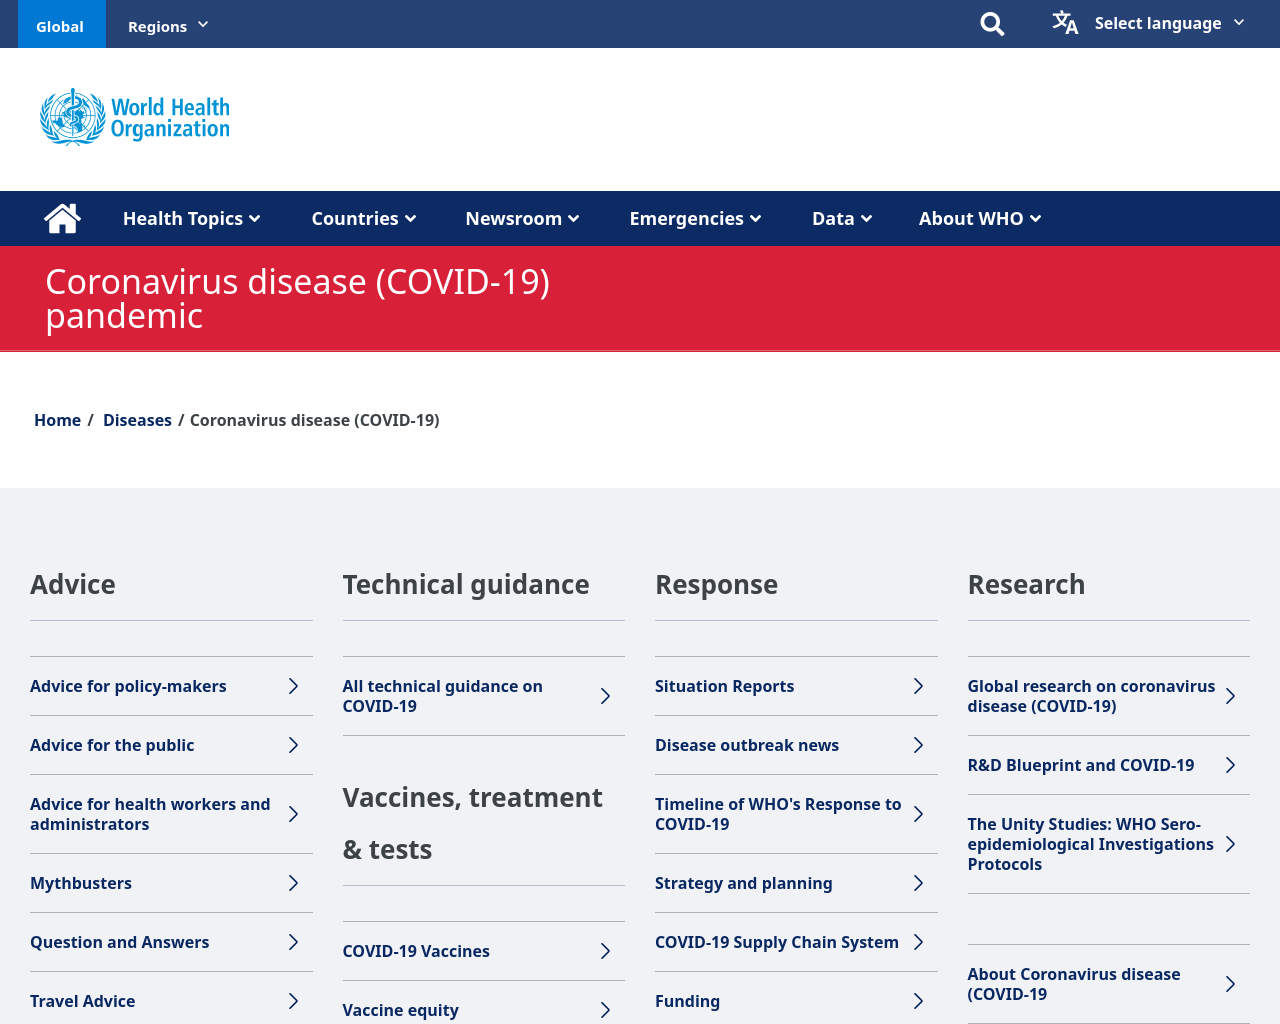The height and width of the screenshot is (1024, 1280).
Task: Click the arrow next to Travel Advice
Action: [x=293, y=1001]
